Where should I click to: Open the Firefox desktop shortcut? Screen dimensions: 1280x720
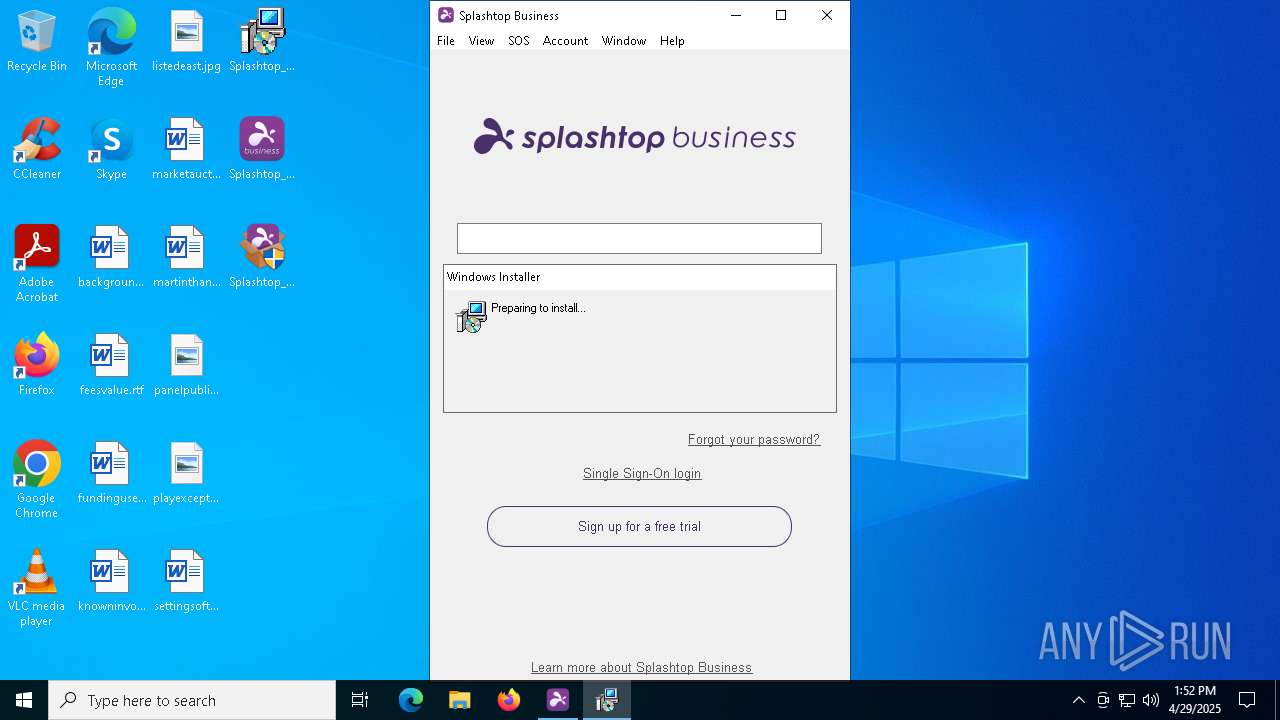pos(37,366)
